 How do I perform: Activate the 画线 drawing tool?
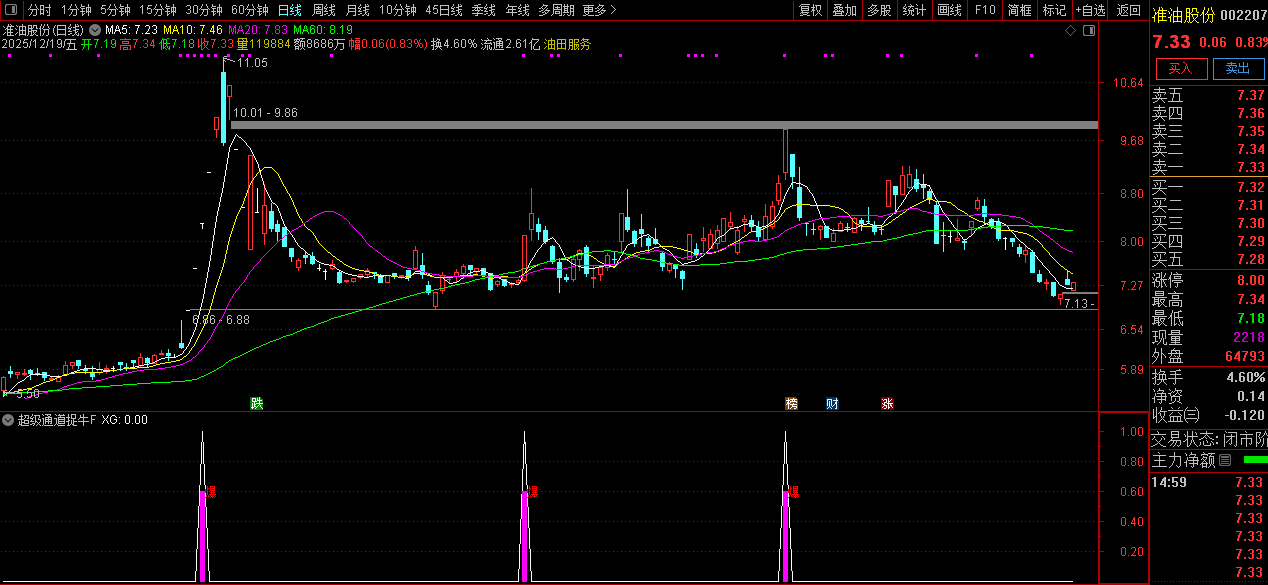click(950, 10)
